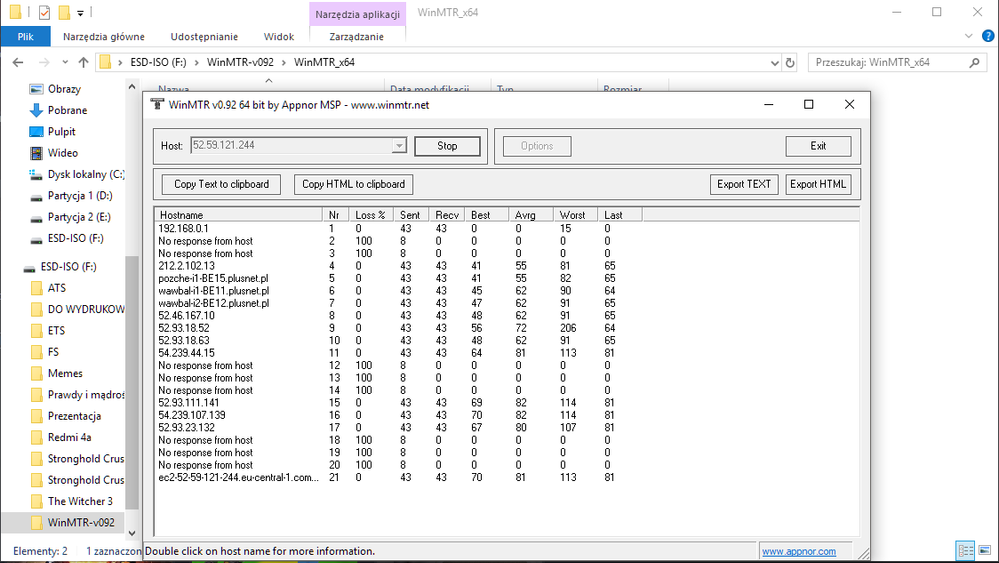
Task: Click the Loss % column header
Action: click(x=372, y=215)
